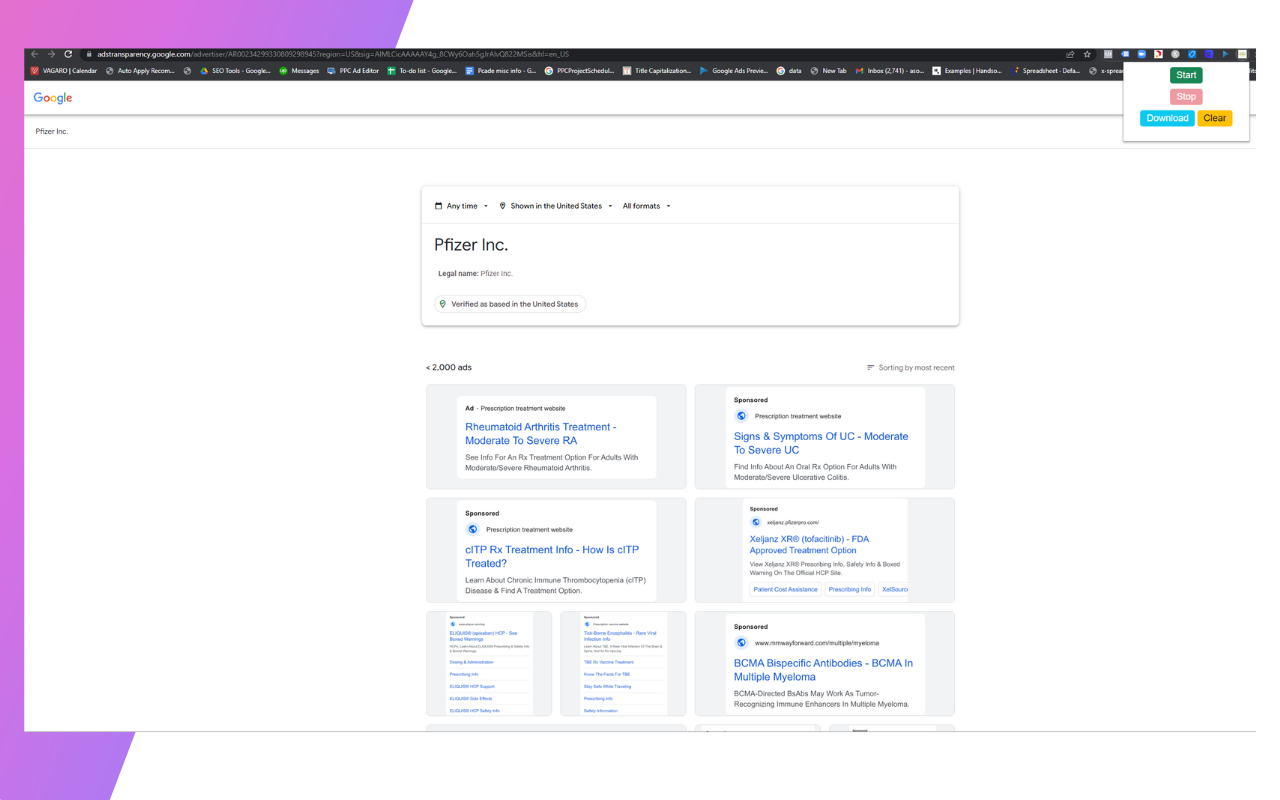Open the Pcade misc info Docs bookmark
Image resolution: width=1280 pixels, height=800 pixels.
coord(501,71)
